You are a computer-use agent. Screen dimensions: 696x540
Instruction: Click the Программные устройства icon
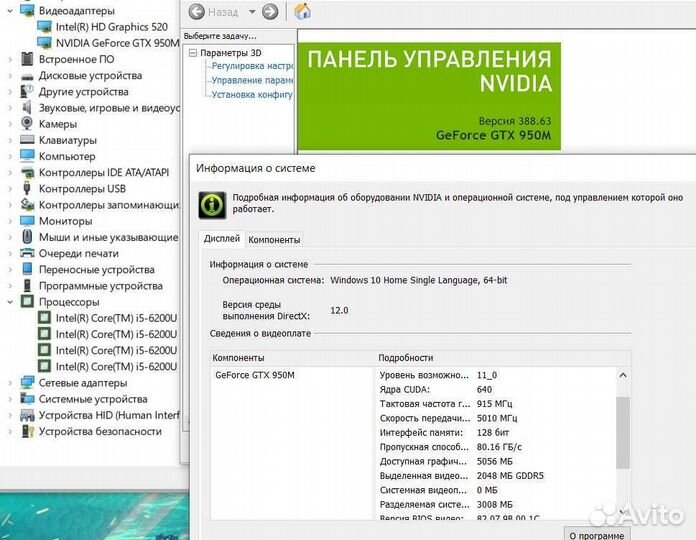click(27, 285)
